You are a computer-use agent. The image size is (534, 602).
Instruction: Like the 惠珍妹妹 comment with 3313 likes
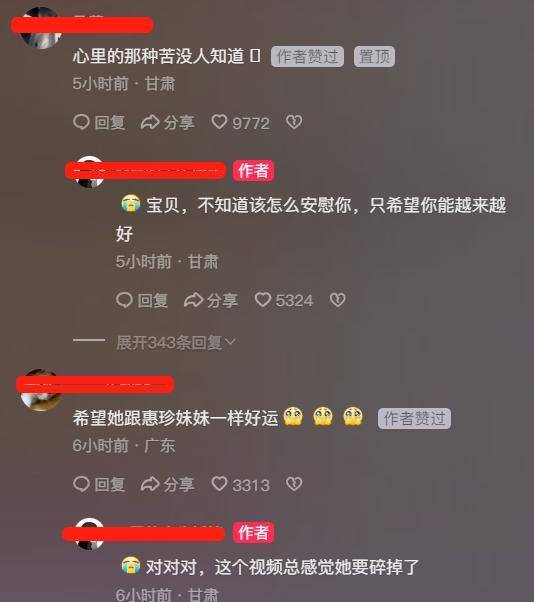[x=240, y=485]
